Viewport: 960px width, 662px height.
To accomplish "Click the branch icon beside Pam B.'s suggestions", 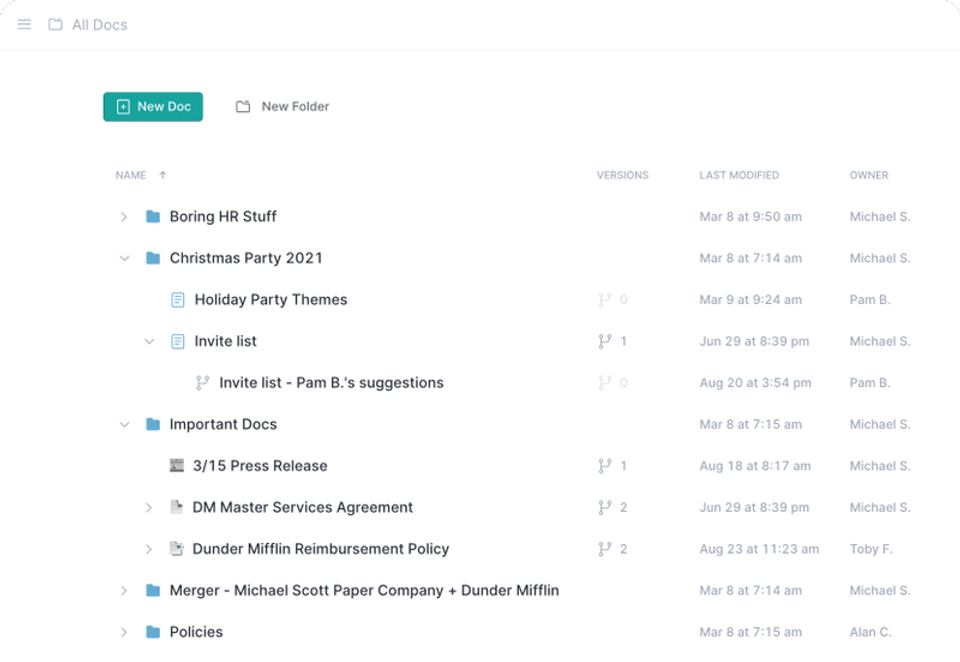I will (202, 382).
